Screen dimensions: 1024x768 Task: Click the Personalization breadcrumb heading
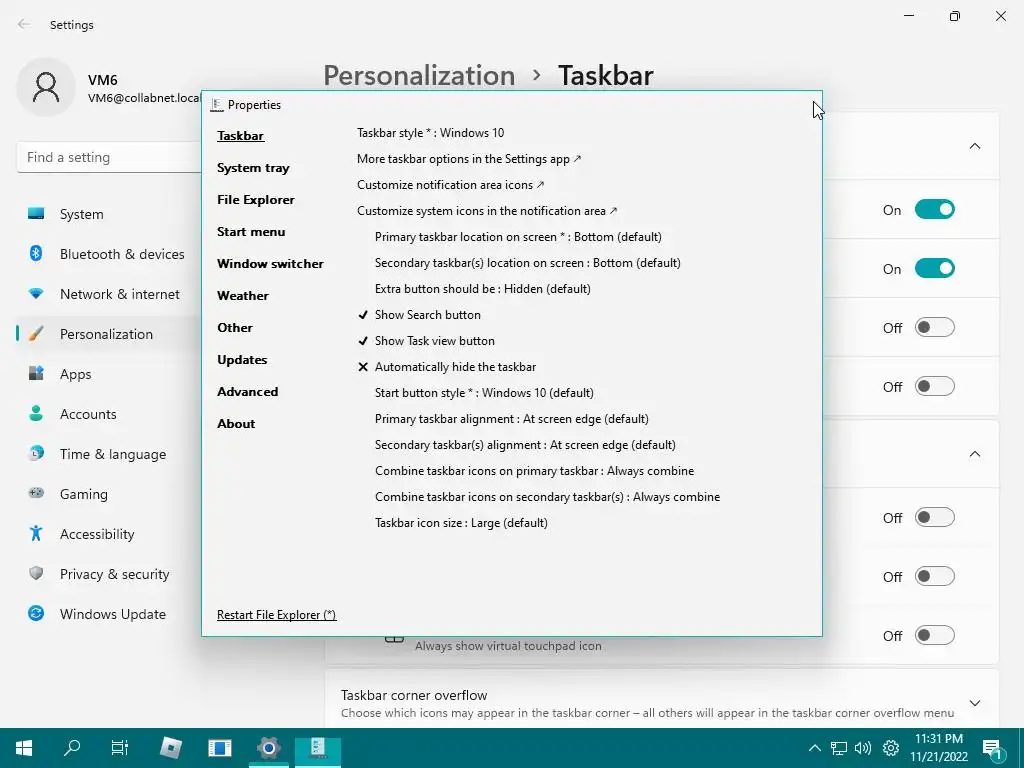tap(419, 75)
